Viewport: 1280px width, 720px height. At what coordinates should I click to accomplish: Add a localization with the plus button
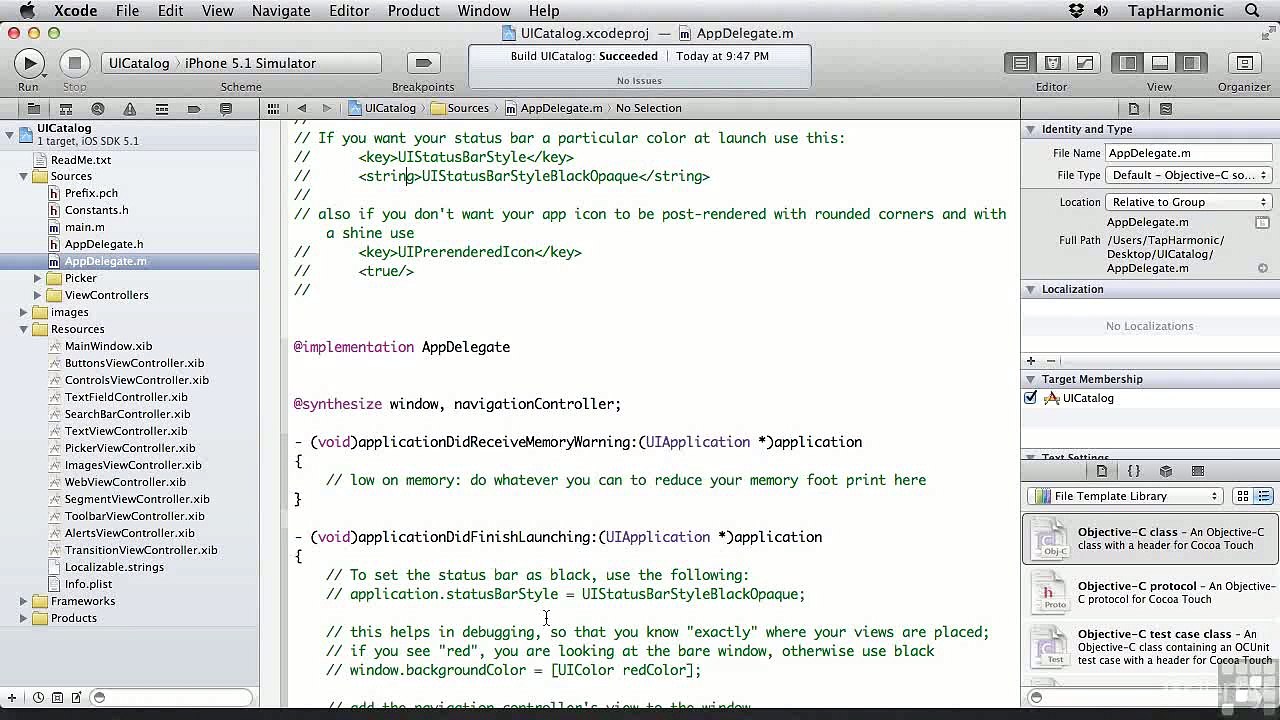1030,360
